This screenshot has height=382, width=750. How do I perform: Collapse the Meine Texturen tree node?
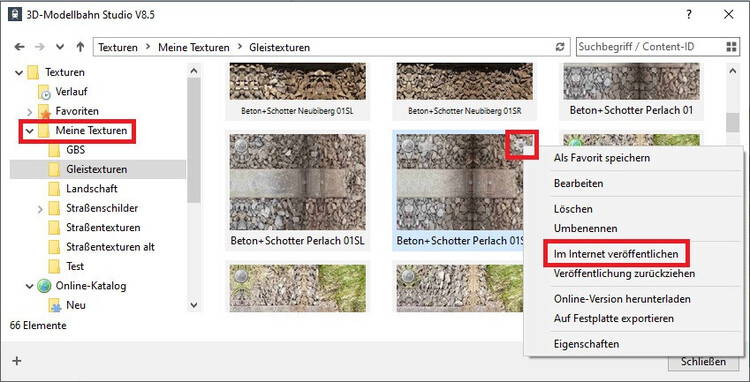[x=30, y=131]
